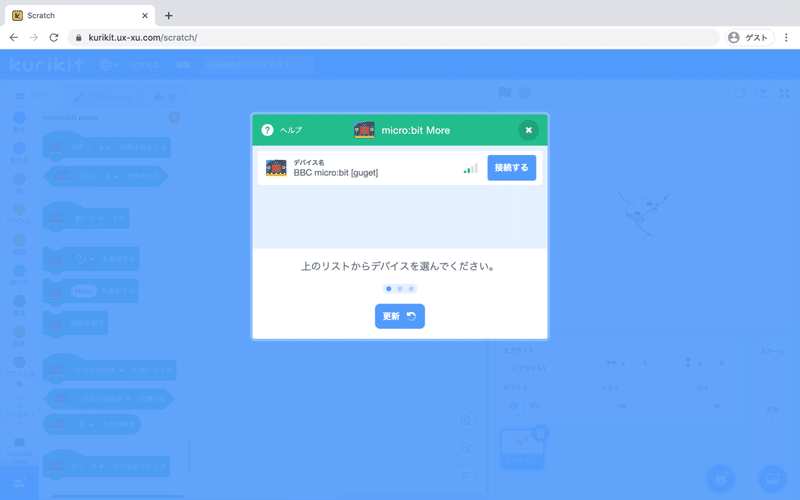Click the choose a backdrop button
The height and width of the screenshot is (500, 800).
coord(772,479)
